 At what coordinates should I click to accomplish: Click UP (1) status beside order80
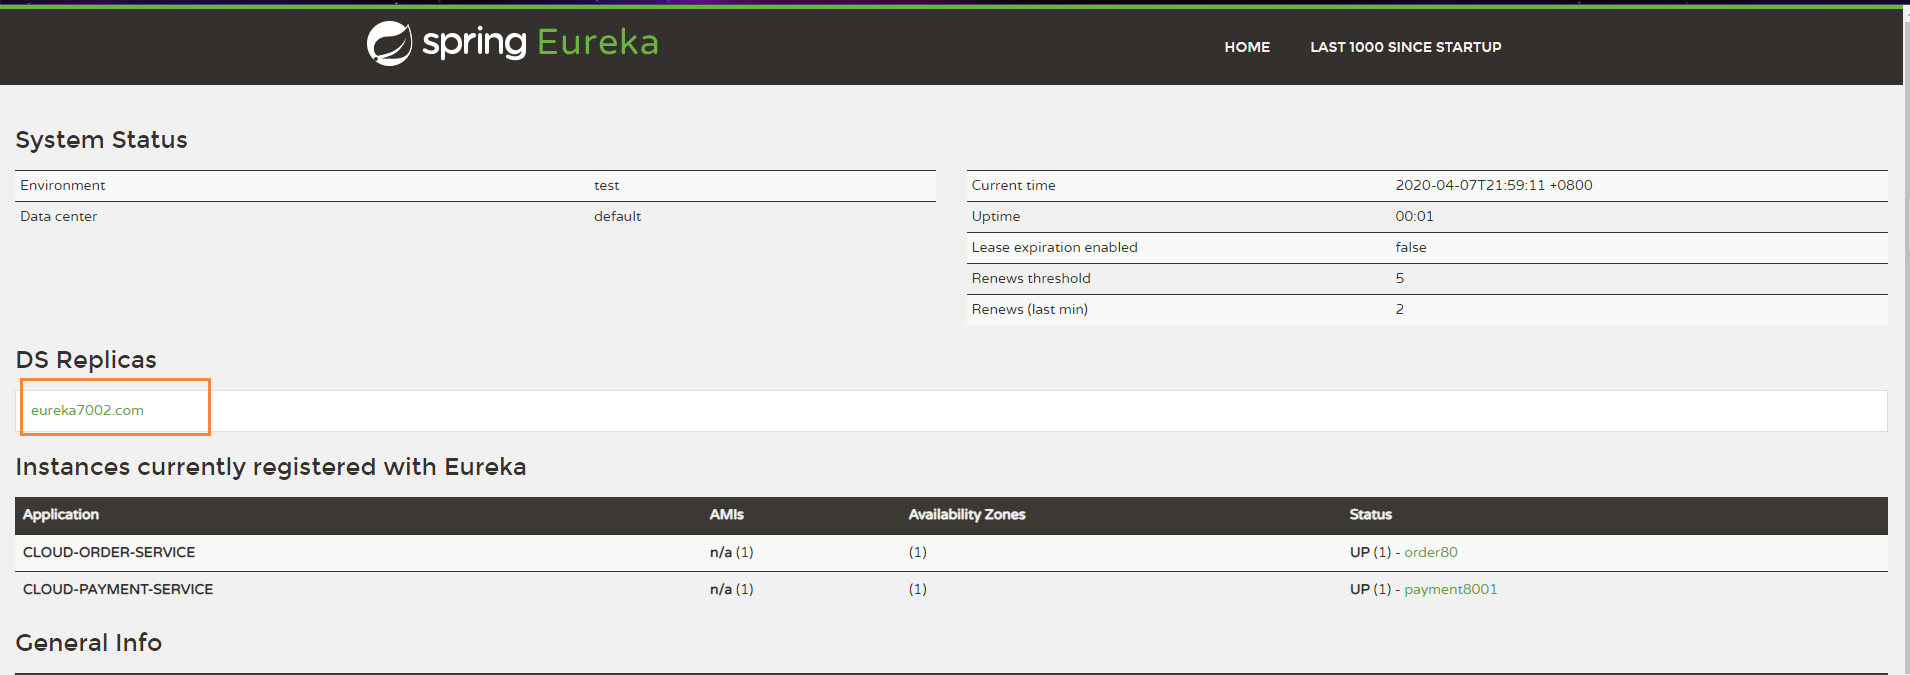(1370, 552)
